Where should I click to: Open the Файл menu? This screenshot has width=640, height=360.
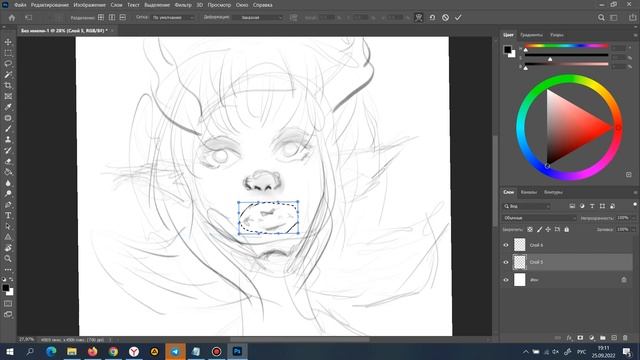click(x=20, y=5)
